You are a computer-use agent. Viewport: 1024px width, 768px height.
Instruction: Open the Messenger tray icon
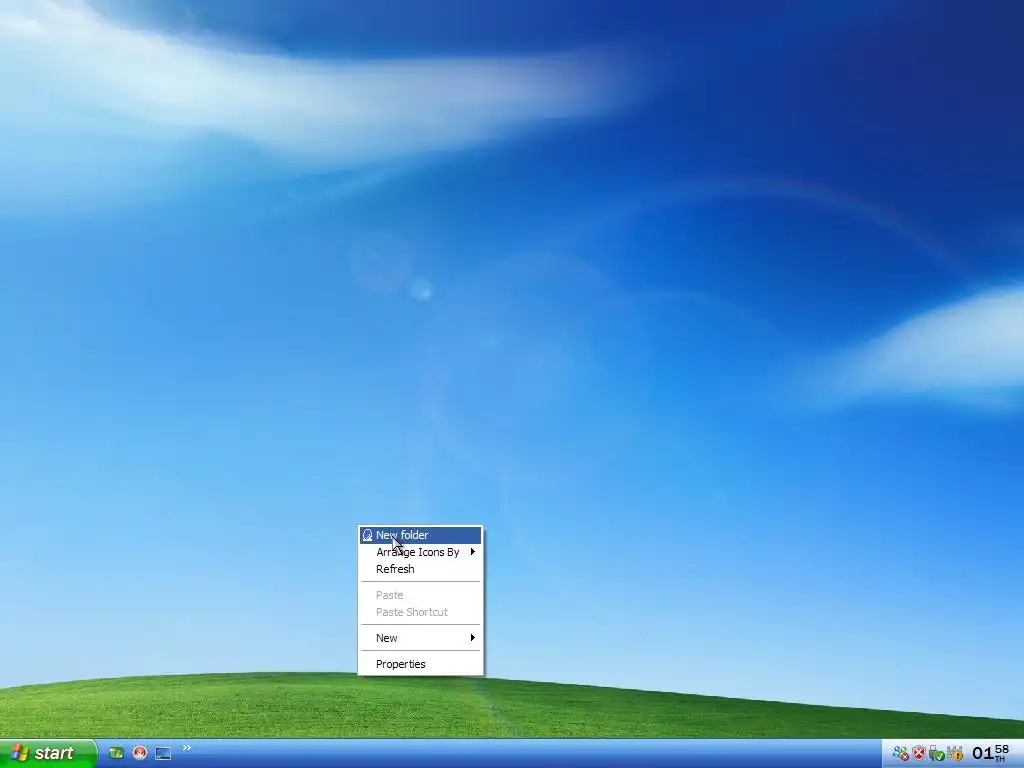[901, 754]
